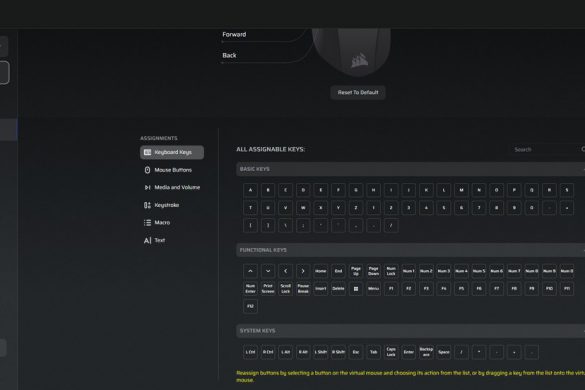Image resolution: width=585 pixels, height=390 pixels.
Task: Collapse the Functional Keys section header
Action: [x=410, y=250]
